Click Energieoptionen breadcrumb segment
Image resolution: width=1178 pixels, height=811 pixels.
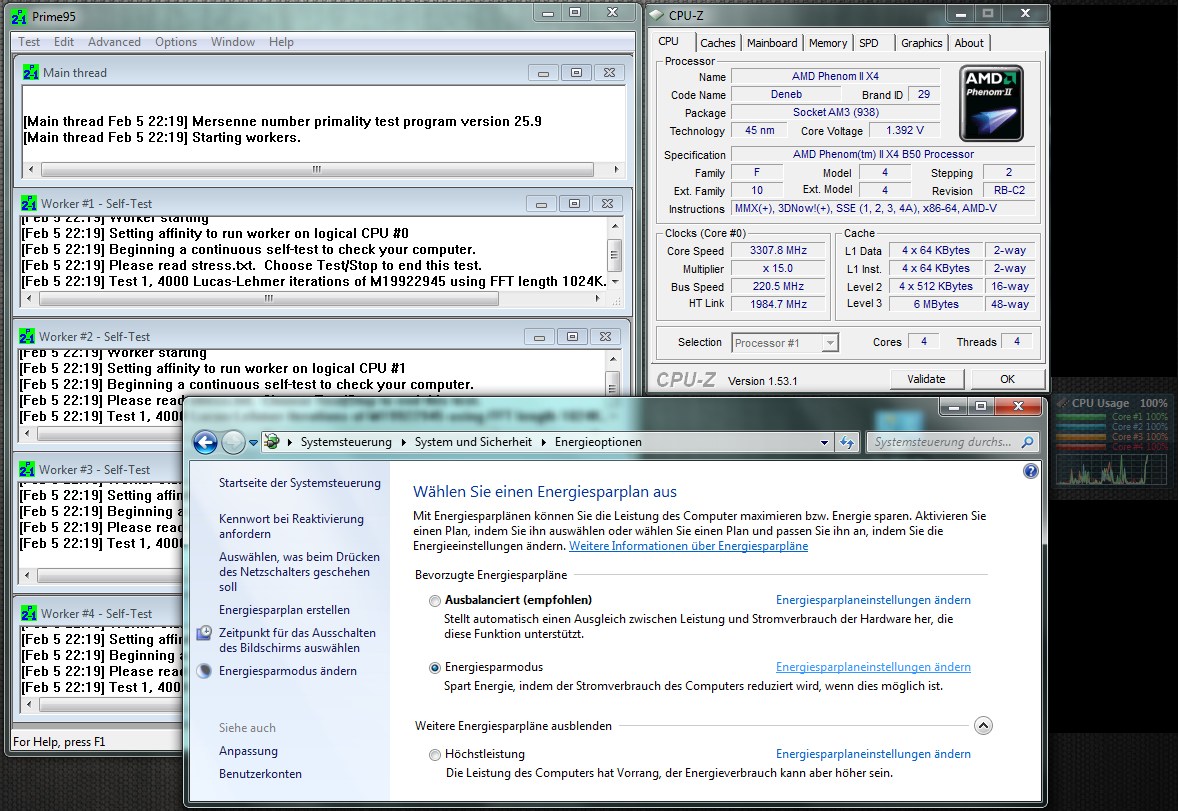[x=598, y=442]
